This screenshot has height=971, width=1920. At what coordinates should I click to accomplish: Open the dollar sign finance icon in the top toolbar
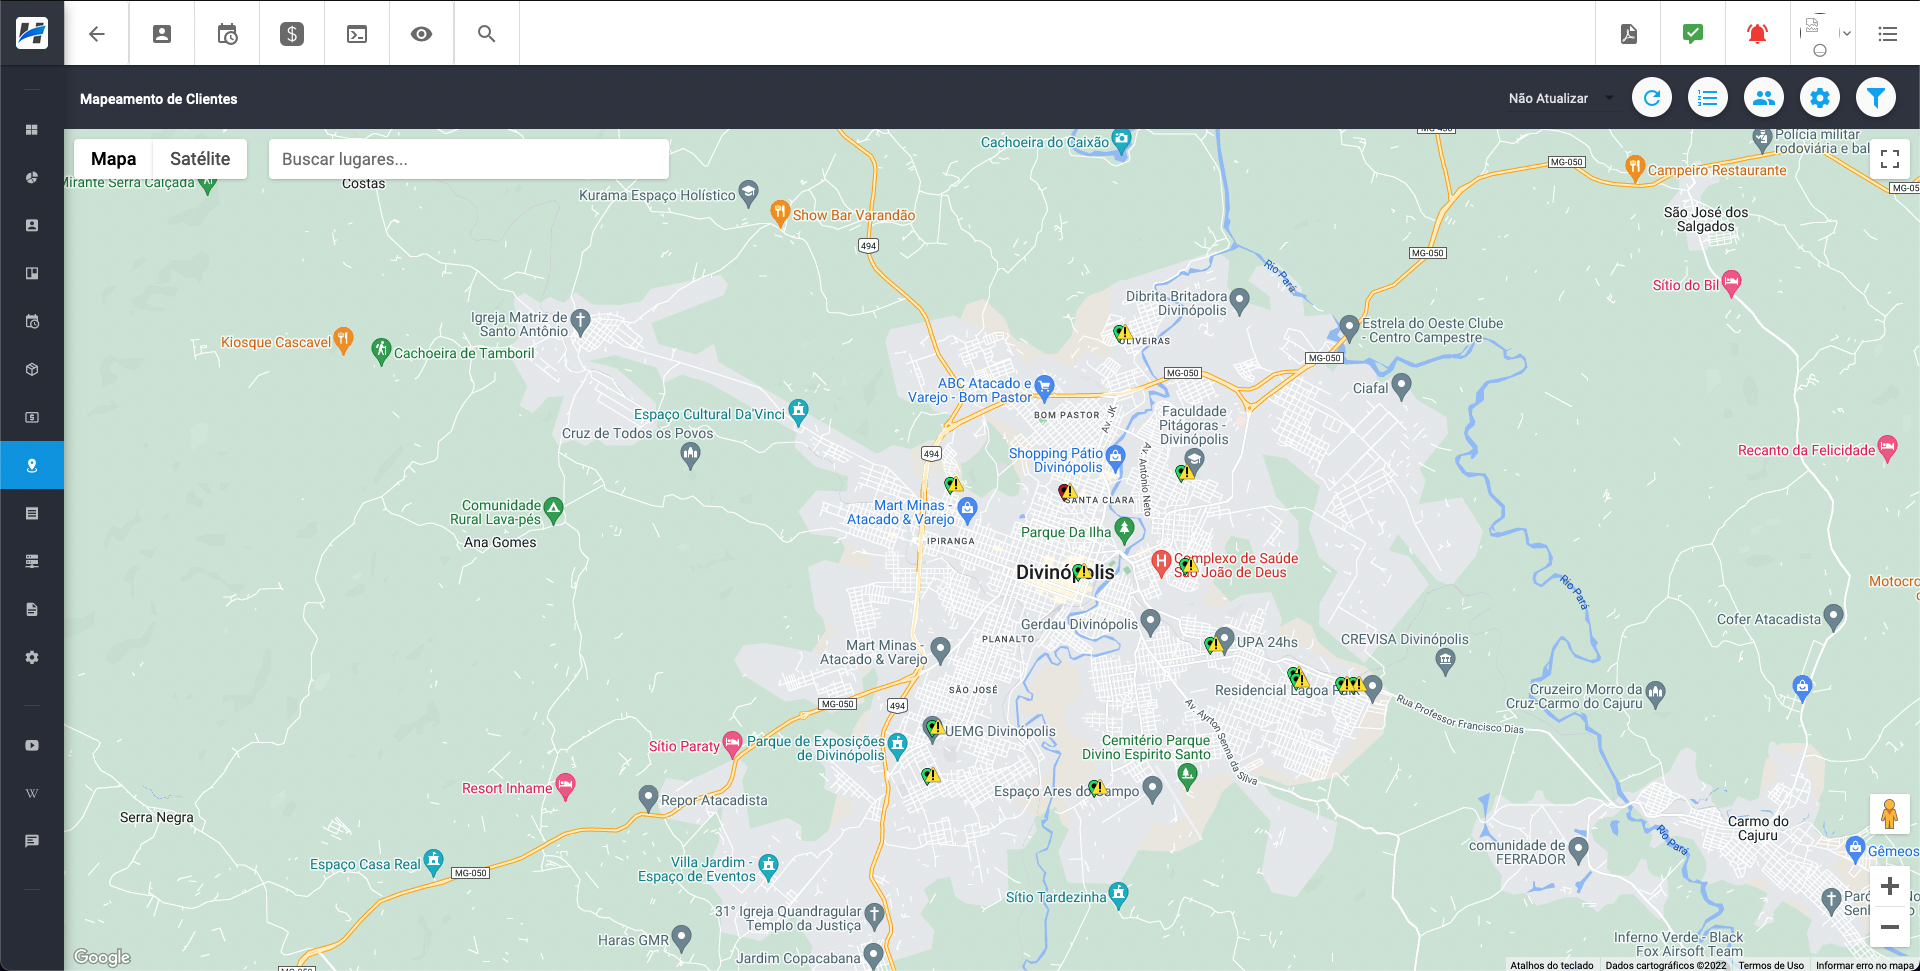[x=292, y=34]
